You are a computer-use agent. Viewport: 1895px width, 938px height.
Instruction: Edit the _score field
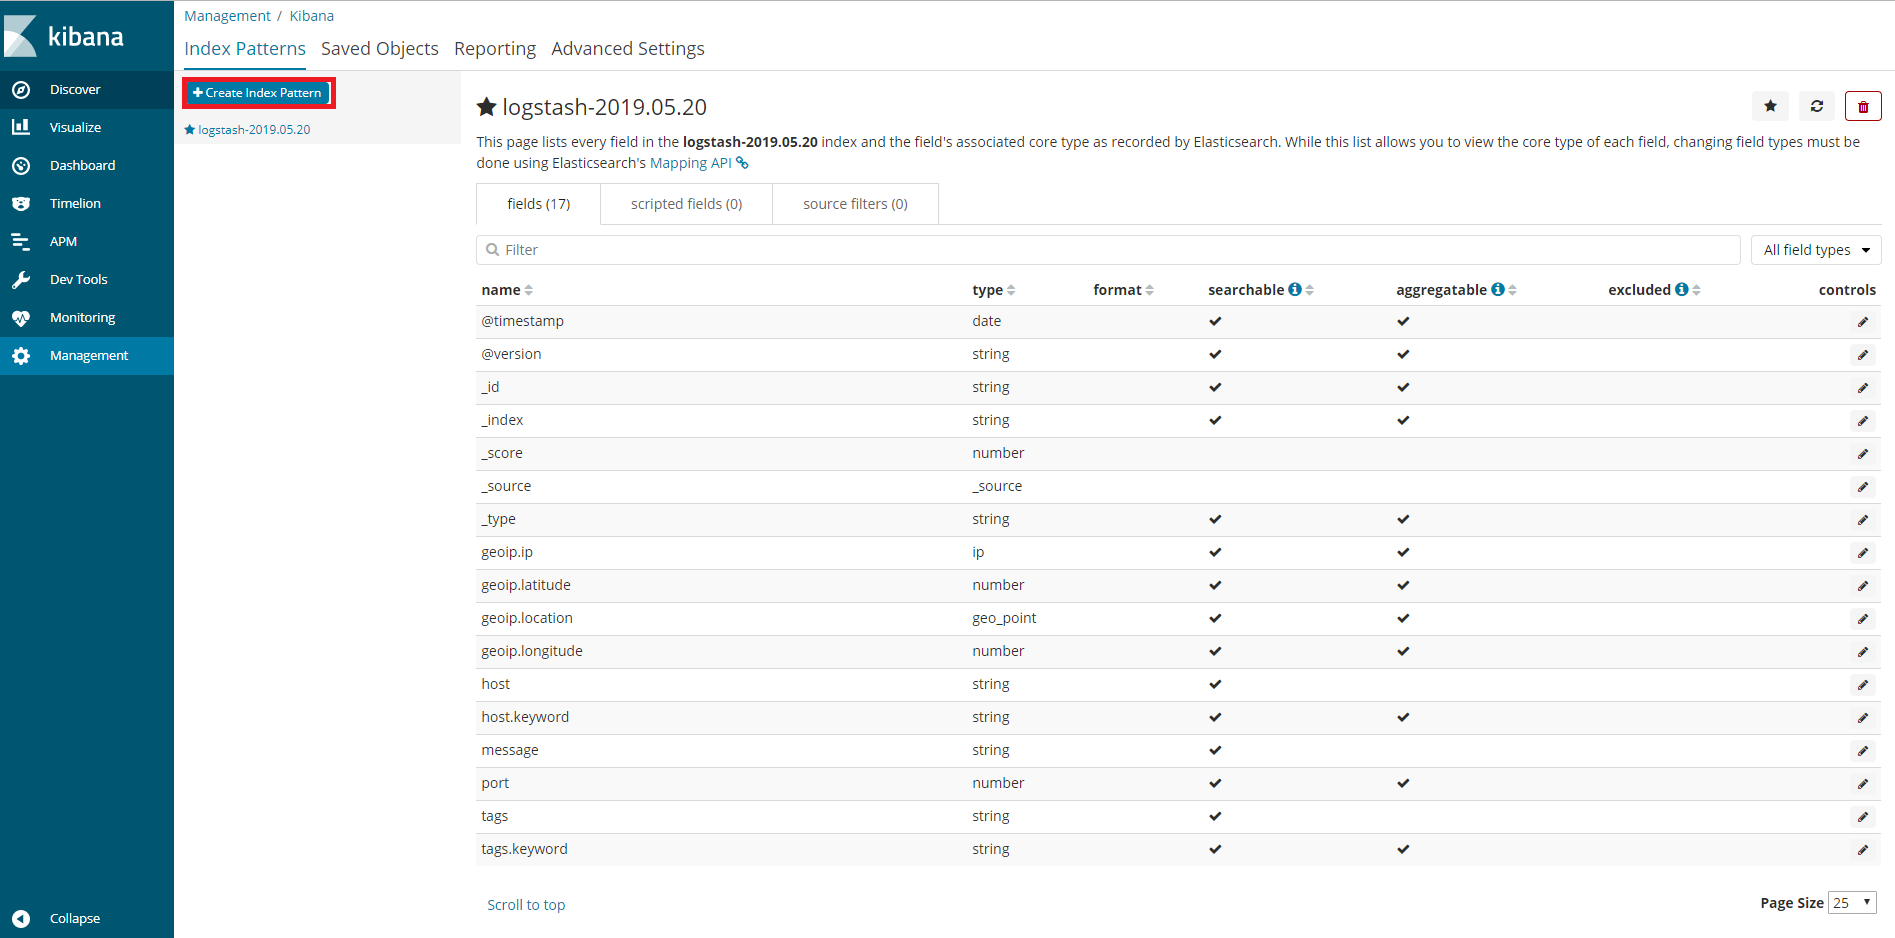pyautogui.click(x=1863, y=454)
